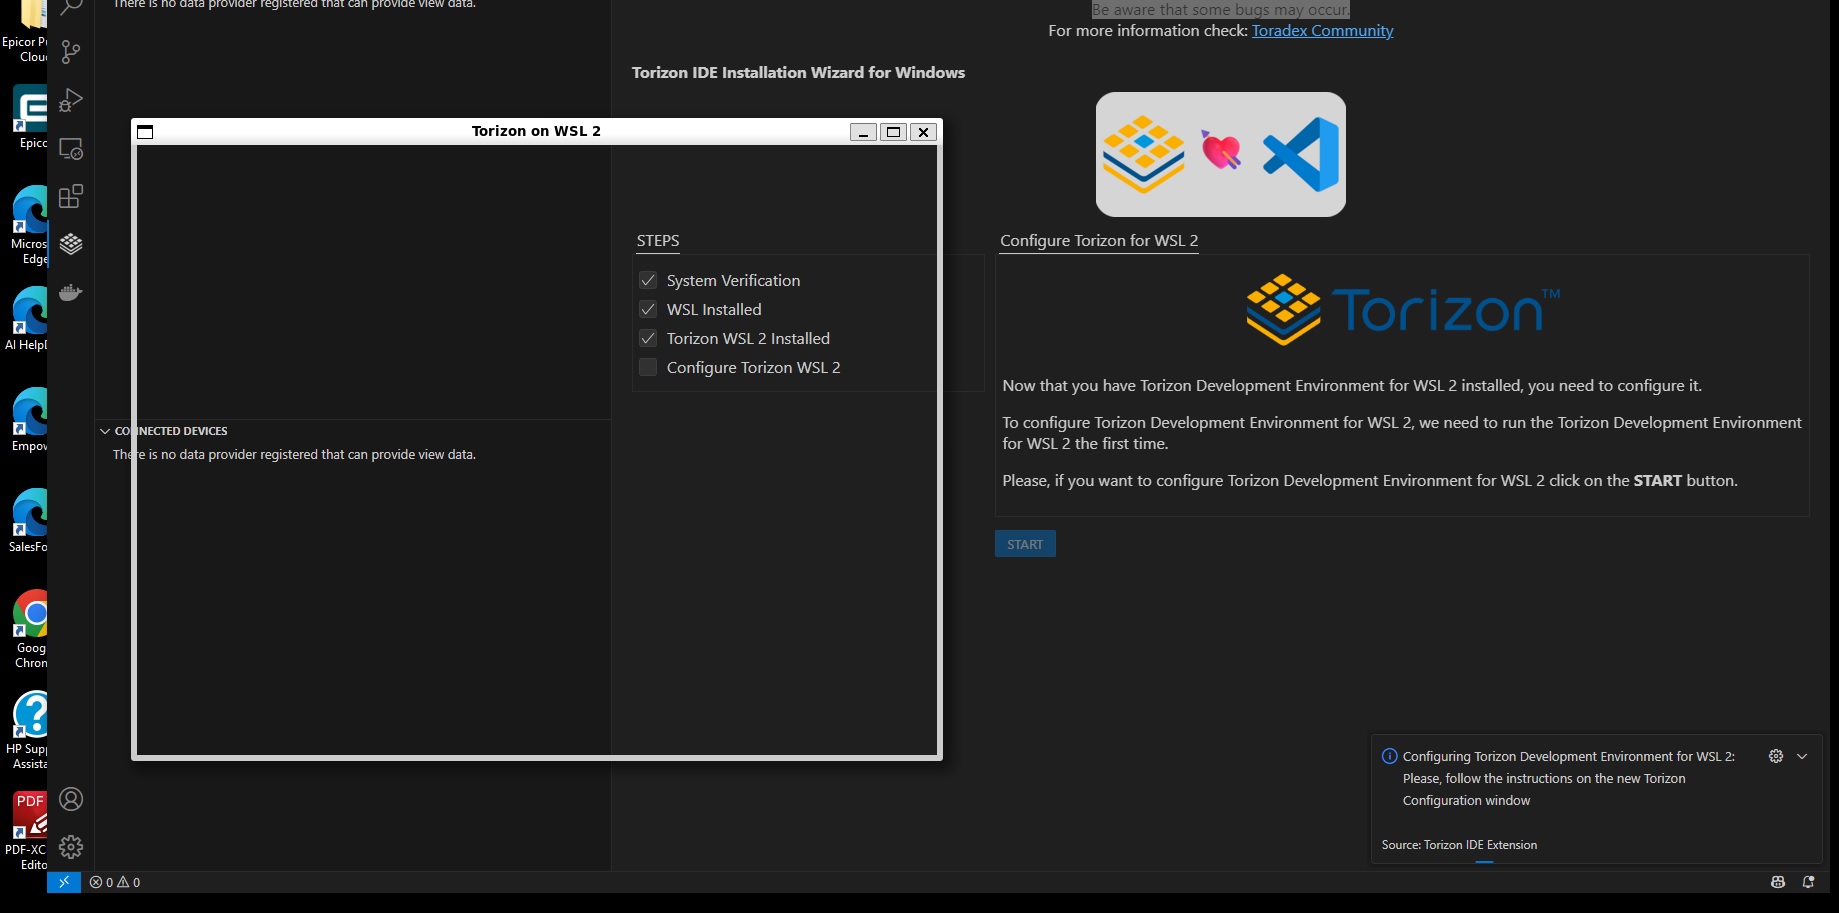Click 'Torizon on WSL 2' window title bar
This screenshot has height=913, width=1839.
(x=536, y=131)
